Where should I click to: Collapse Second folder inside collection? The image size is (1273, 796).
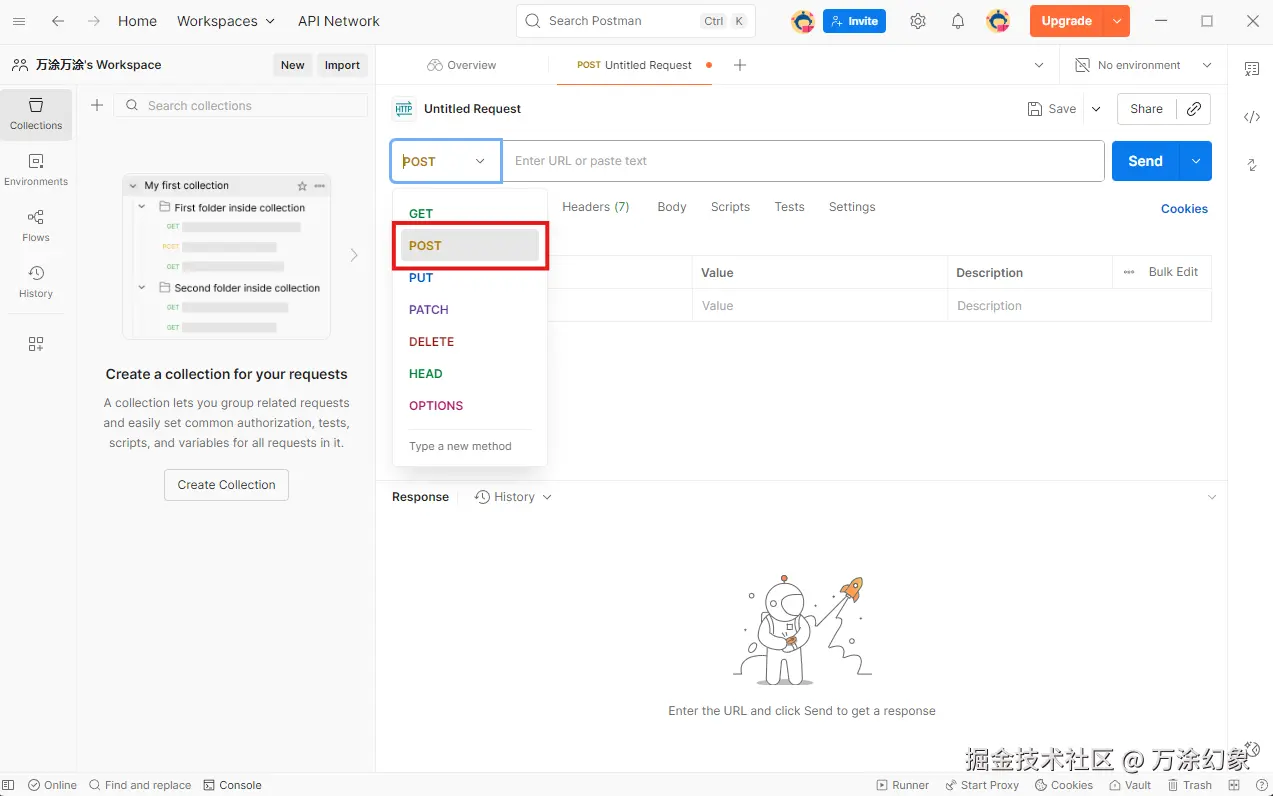click(142, 287)
